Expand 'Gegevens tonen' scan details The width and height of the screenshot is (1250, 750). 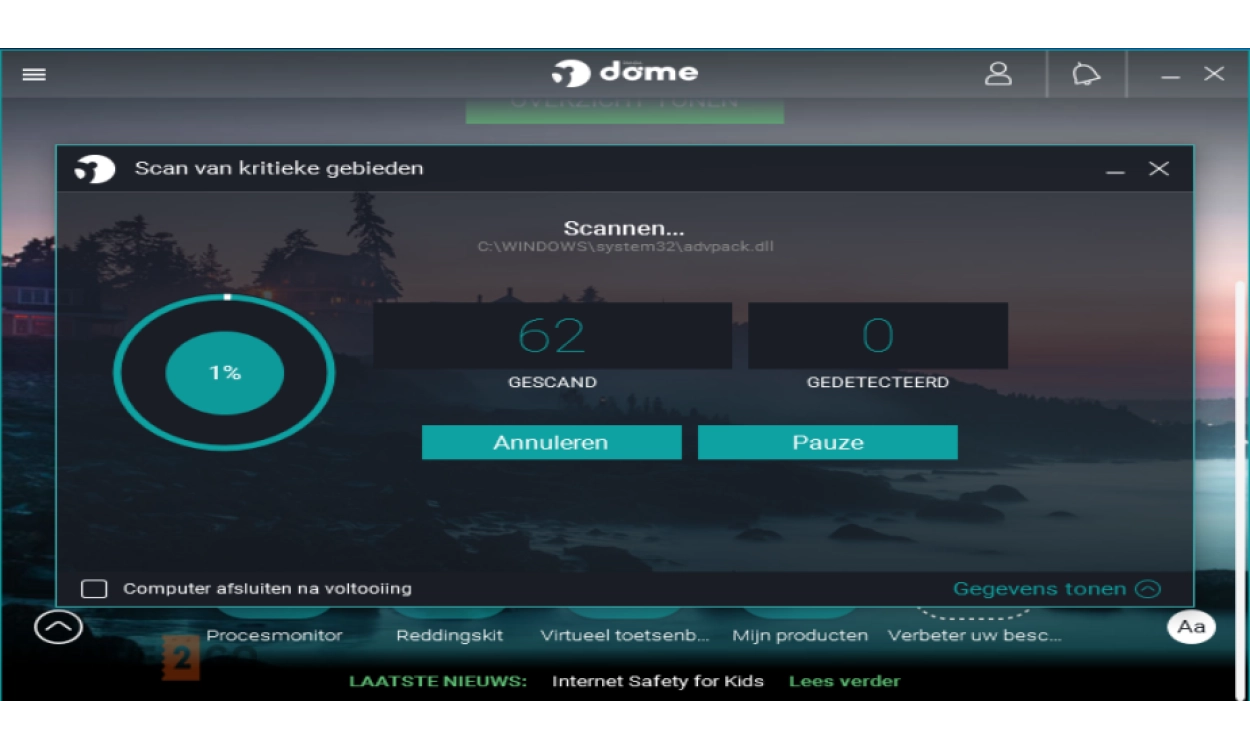coord(1056,589)
